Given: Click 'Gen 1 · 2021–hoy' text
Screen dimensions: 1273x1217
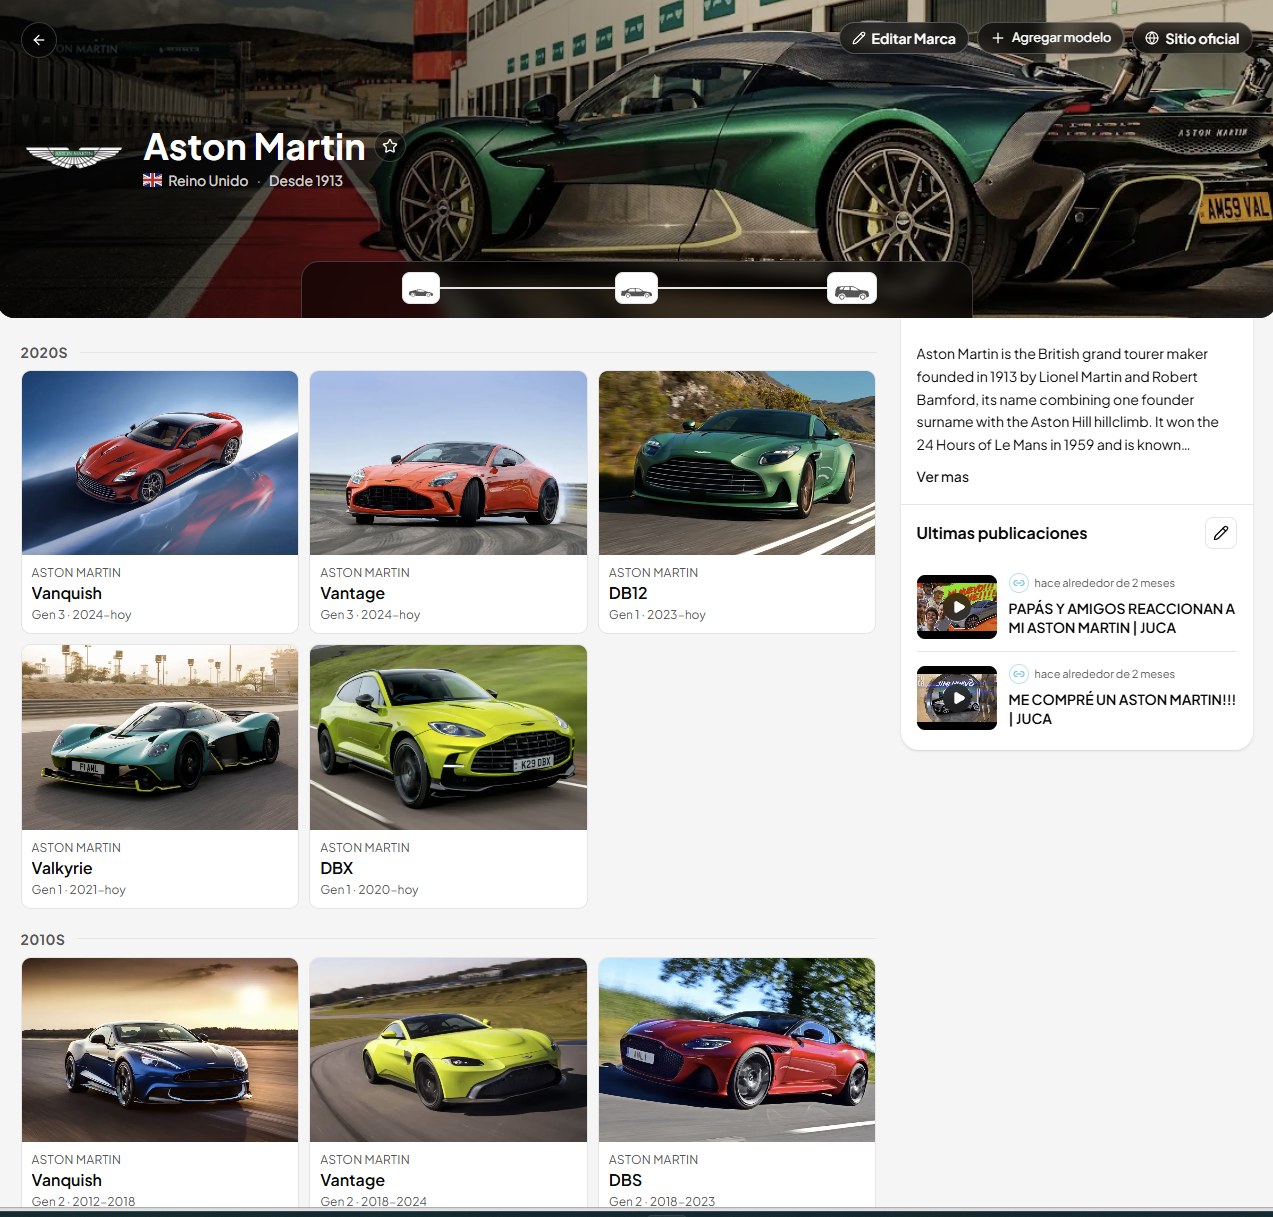Looking at the screenshot, I should (x=79, y=890).
